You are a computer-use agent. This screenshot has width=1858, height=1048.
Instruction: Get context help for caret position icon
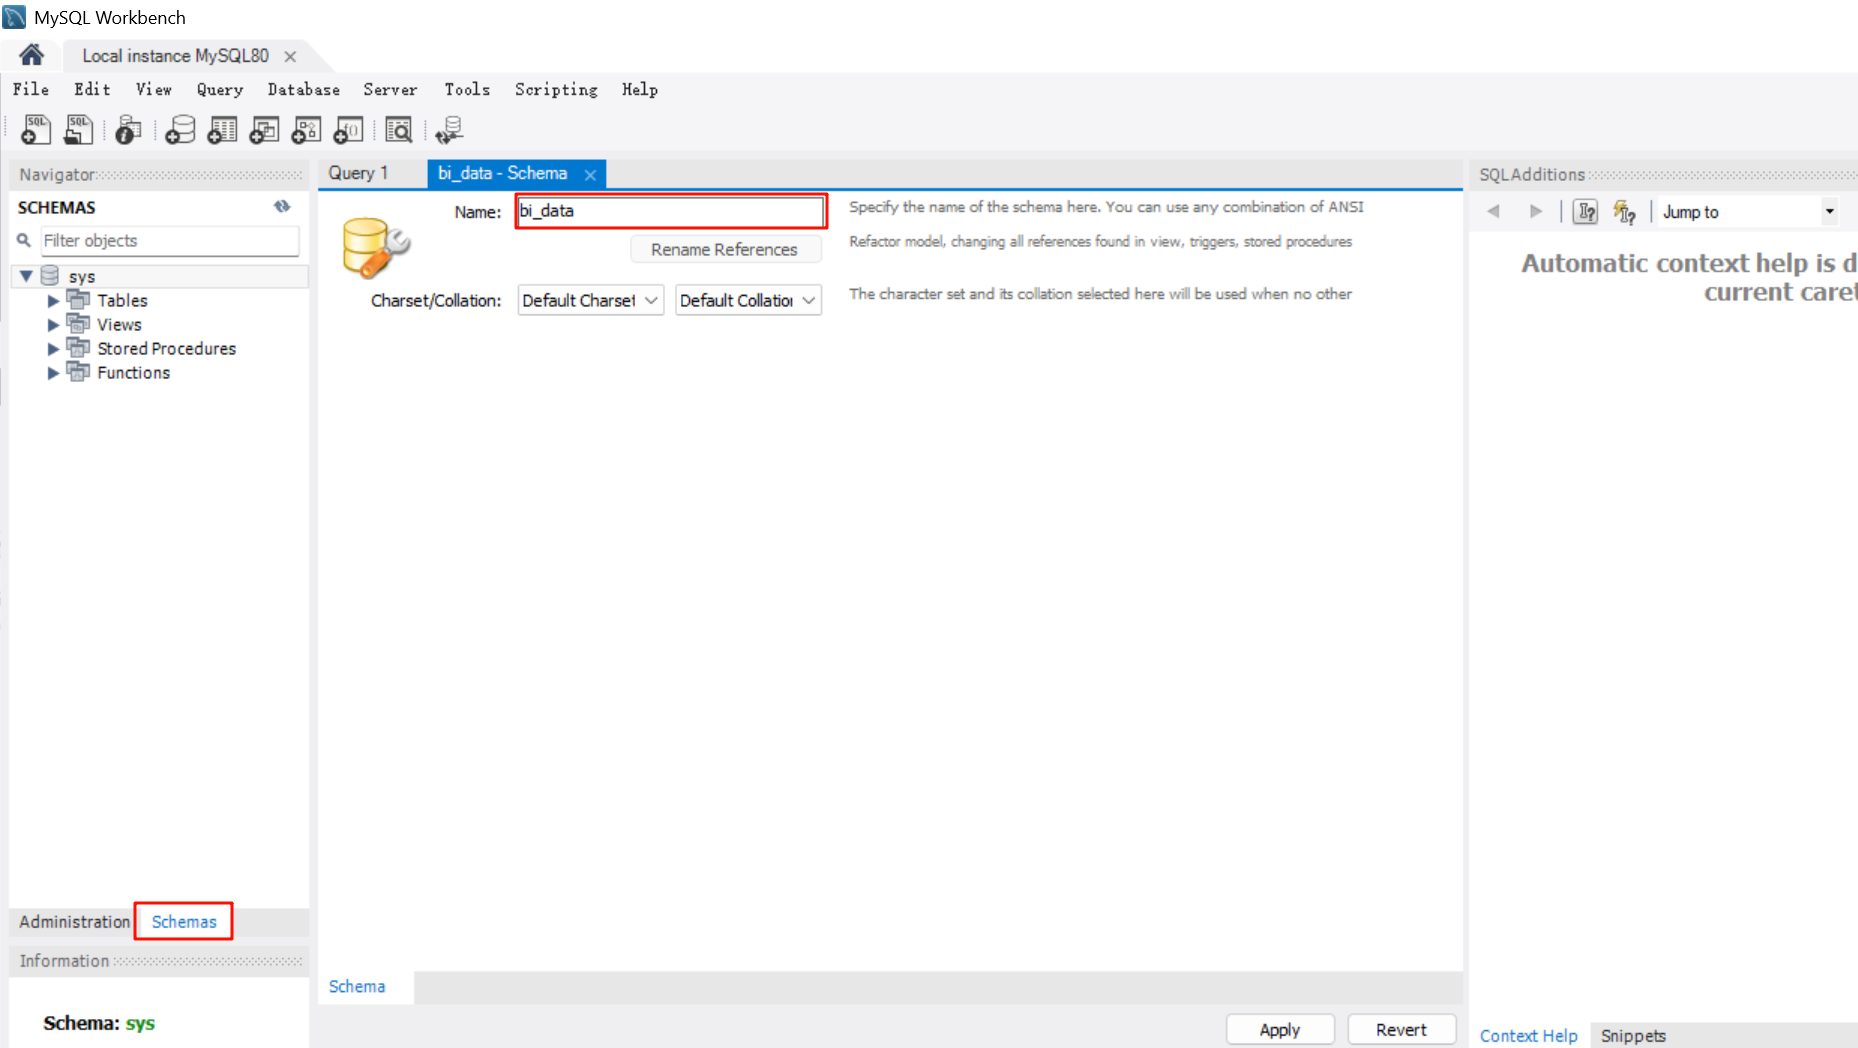click(1585, 211)
